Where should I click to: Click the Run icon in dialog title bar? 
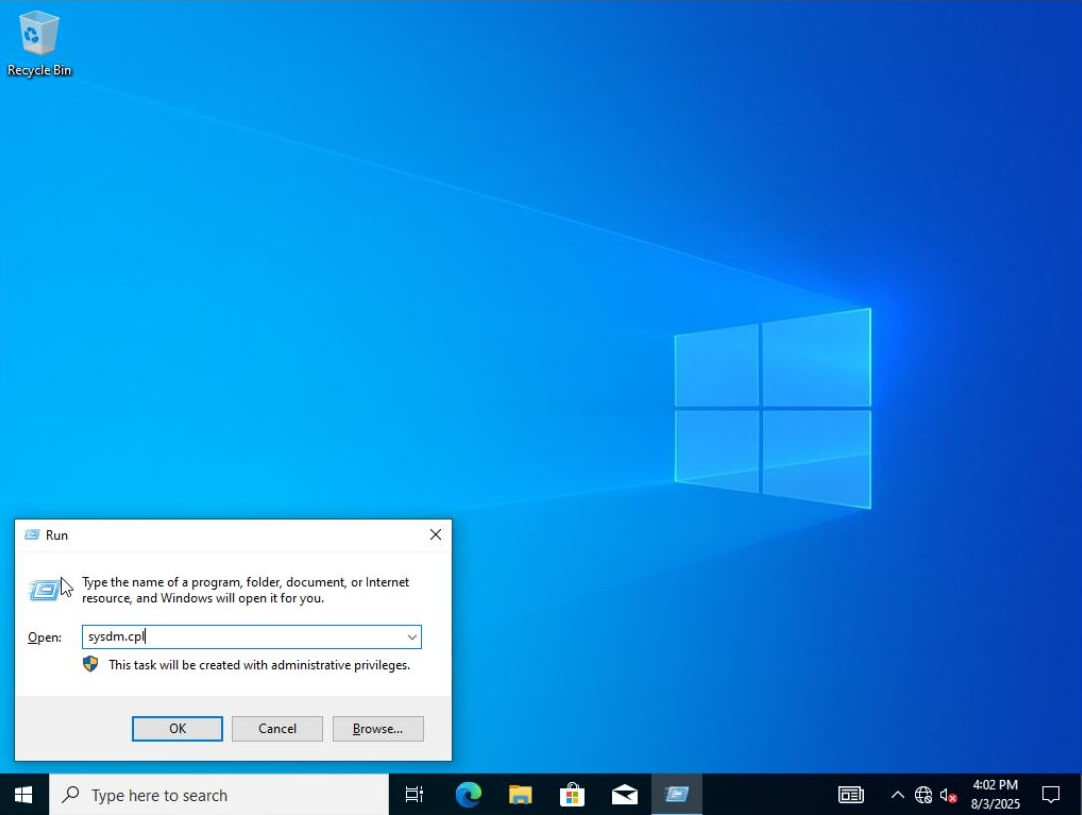tap(32, 535)
